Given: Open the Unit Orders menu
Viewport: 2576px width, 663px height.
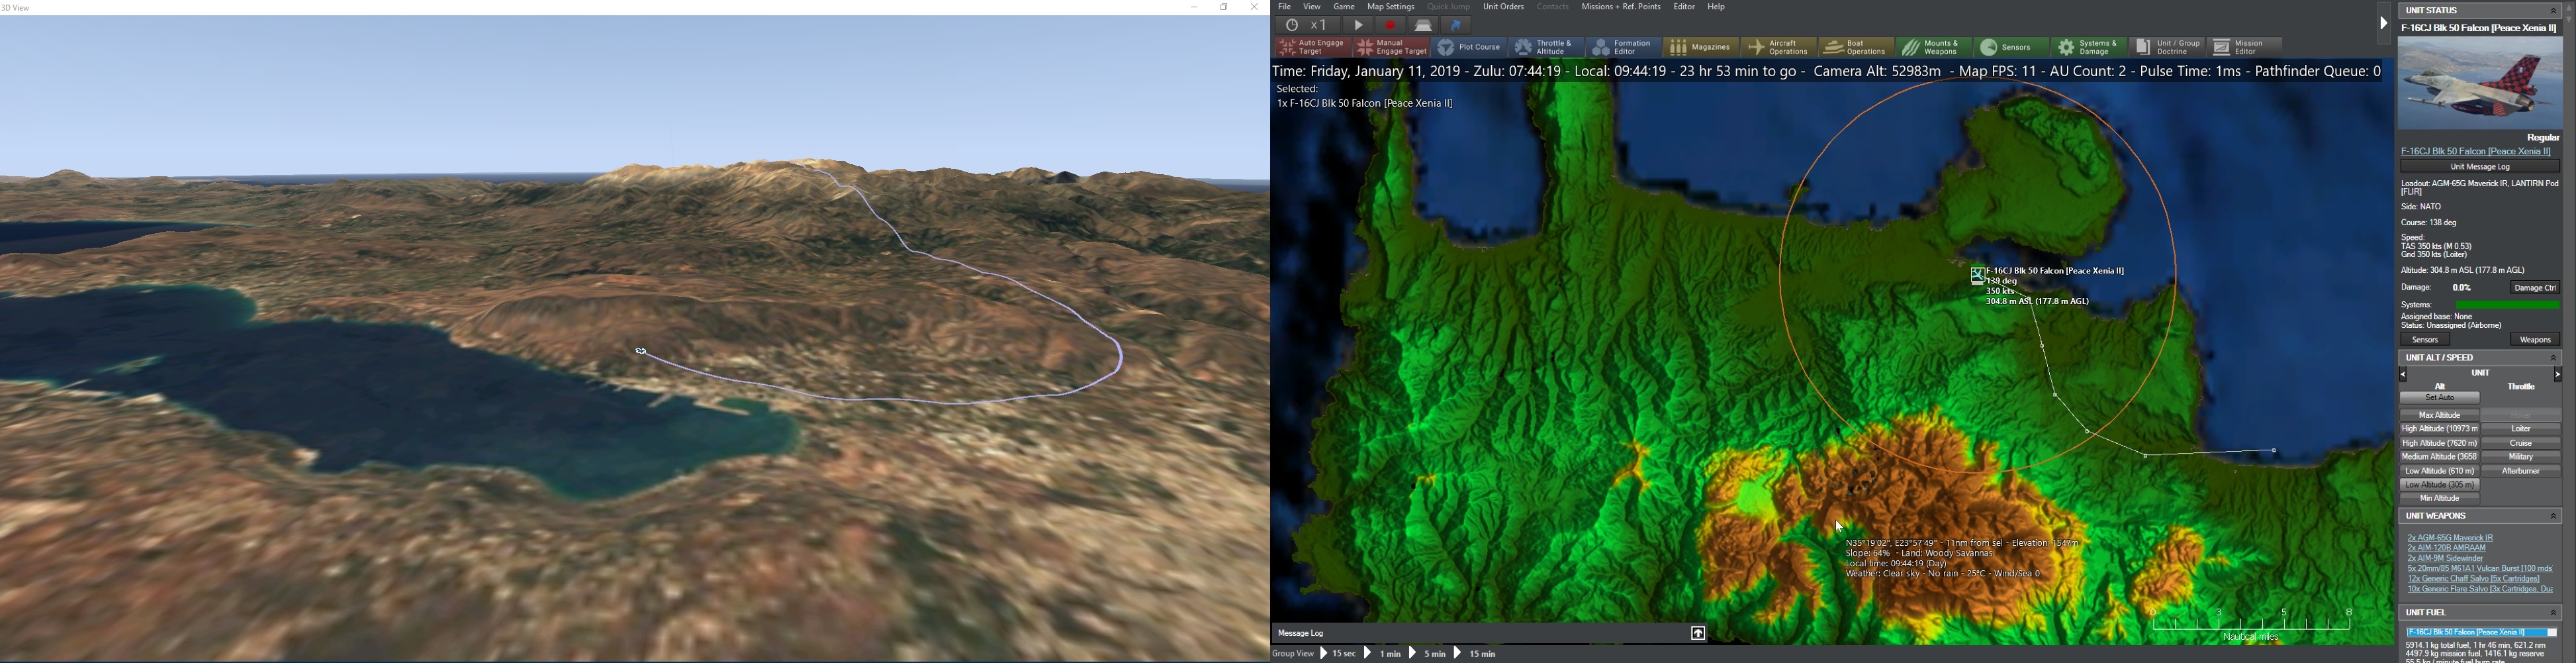Looking at the screenshot, I should point(1503,6).
